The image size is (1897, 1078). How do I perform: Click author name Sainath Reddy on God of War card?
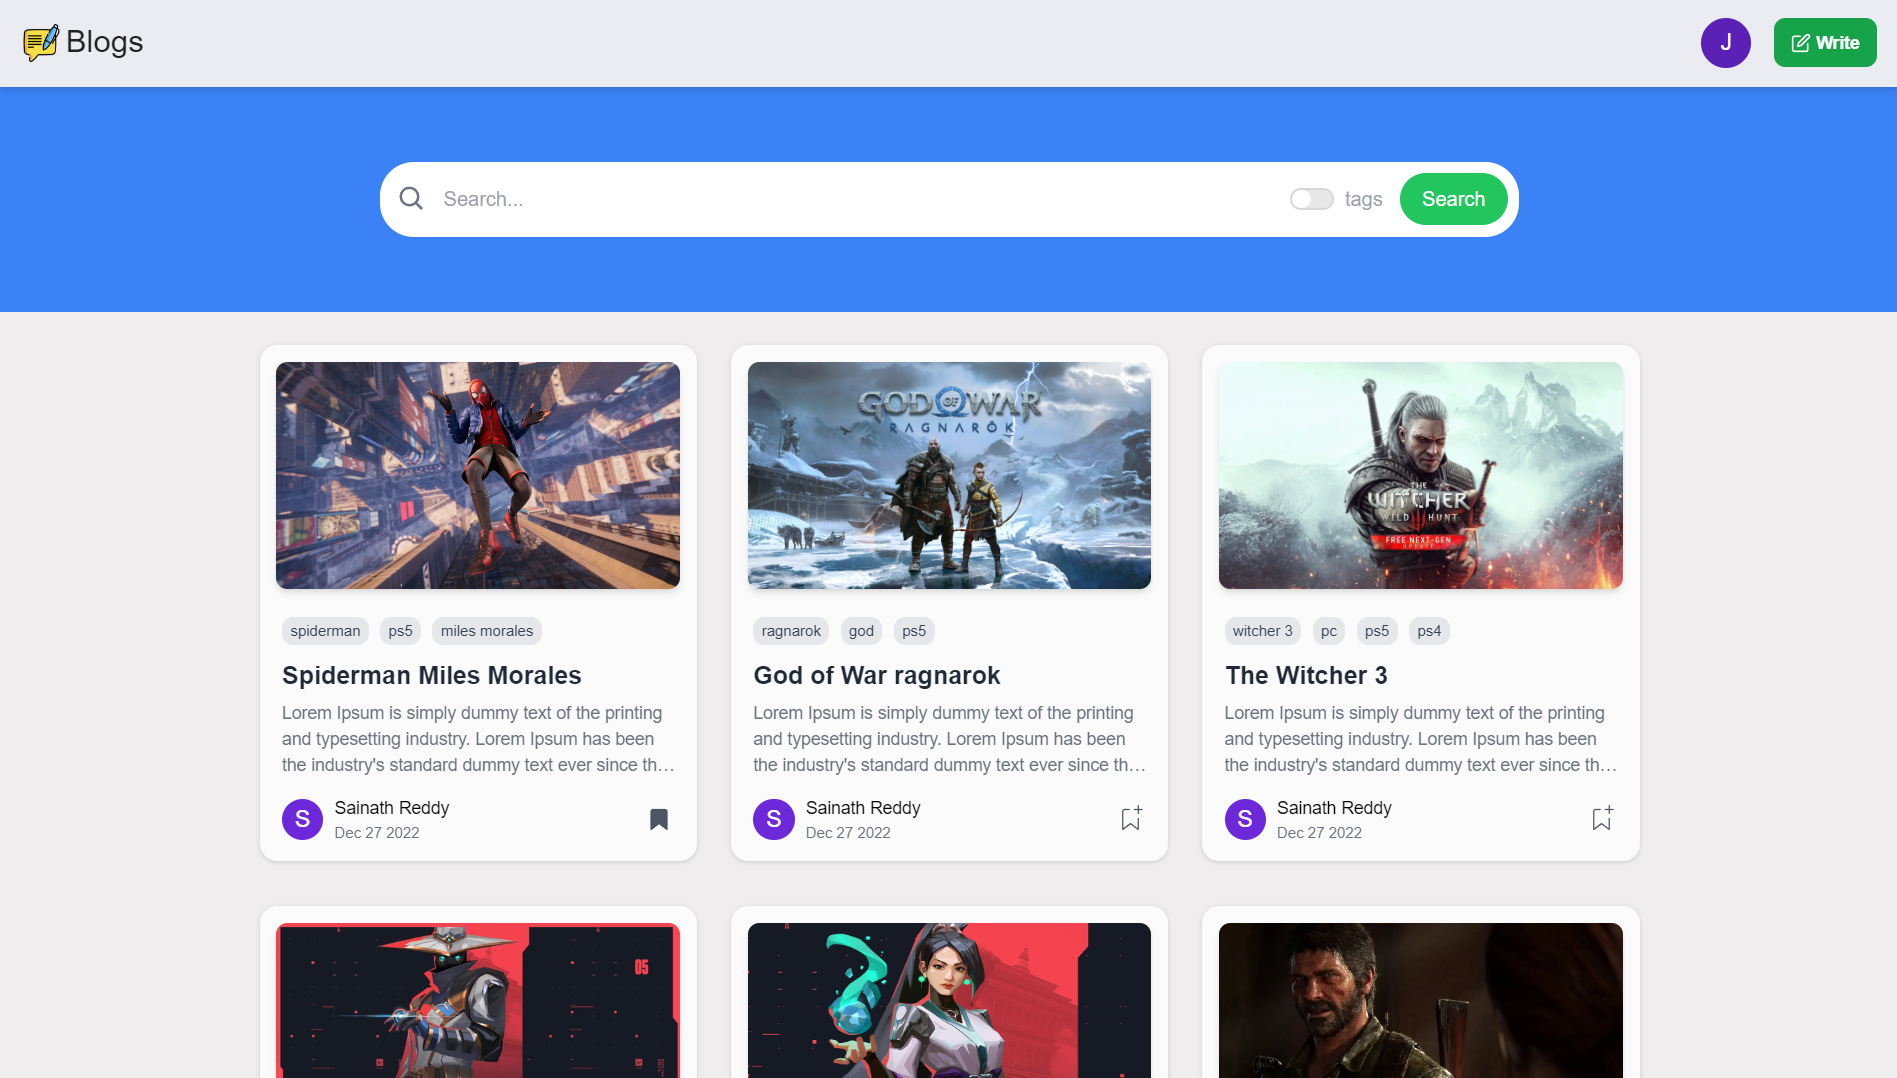863,807
